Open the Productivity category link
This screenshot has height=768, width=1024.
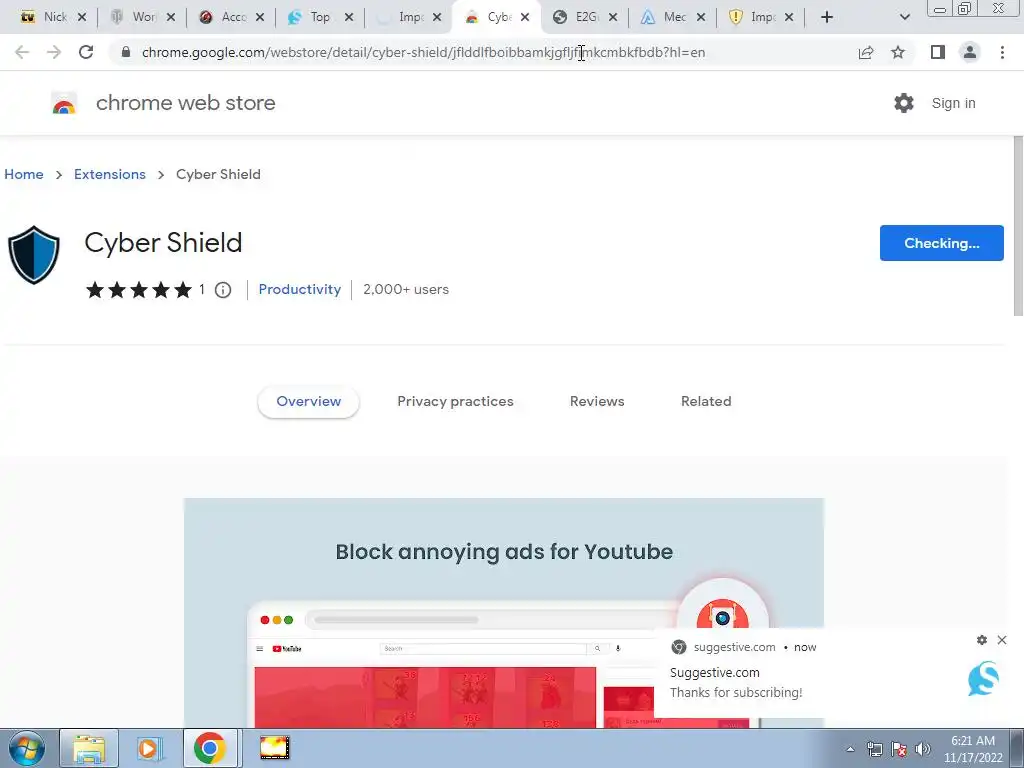click(x=300, y=289)
